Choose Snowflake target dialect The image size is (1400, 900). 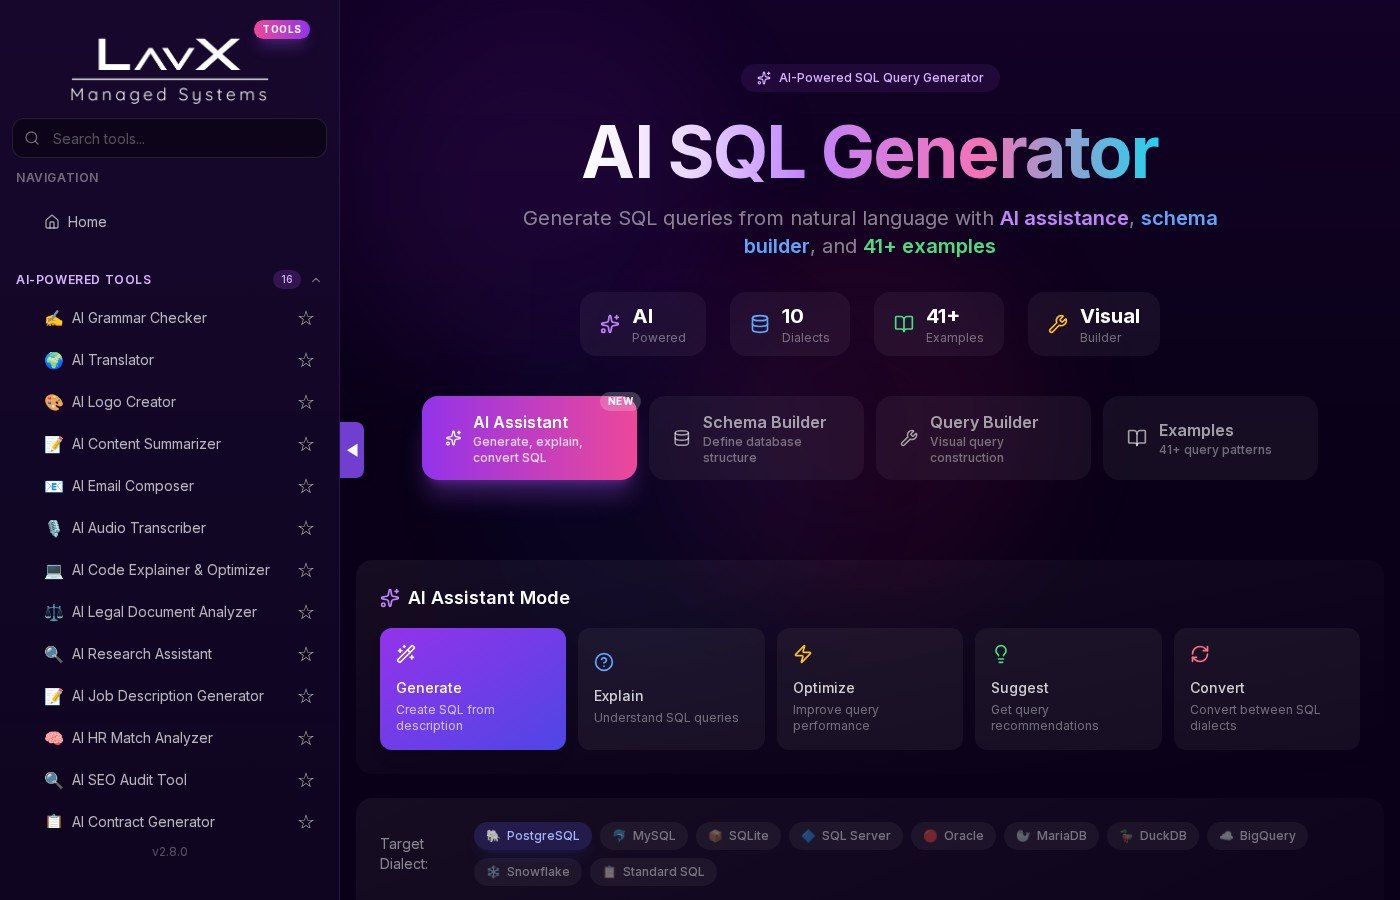pos(527,872)
